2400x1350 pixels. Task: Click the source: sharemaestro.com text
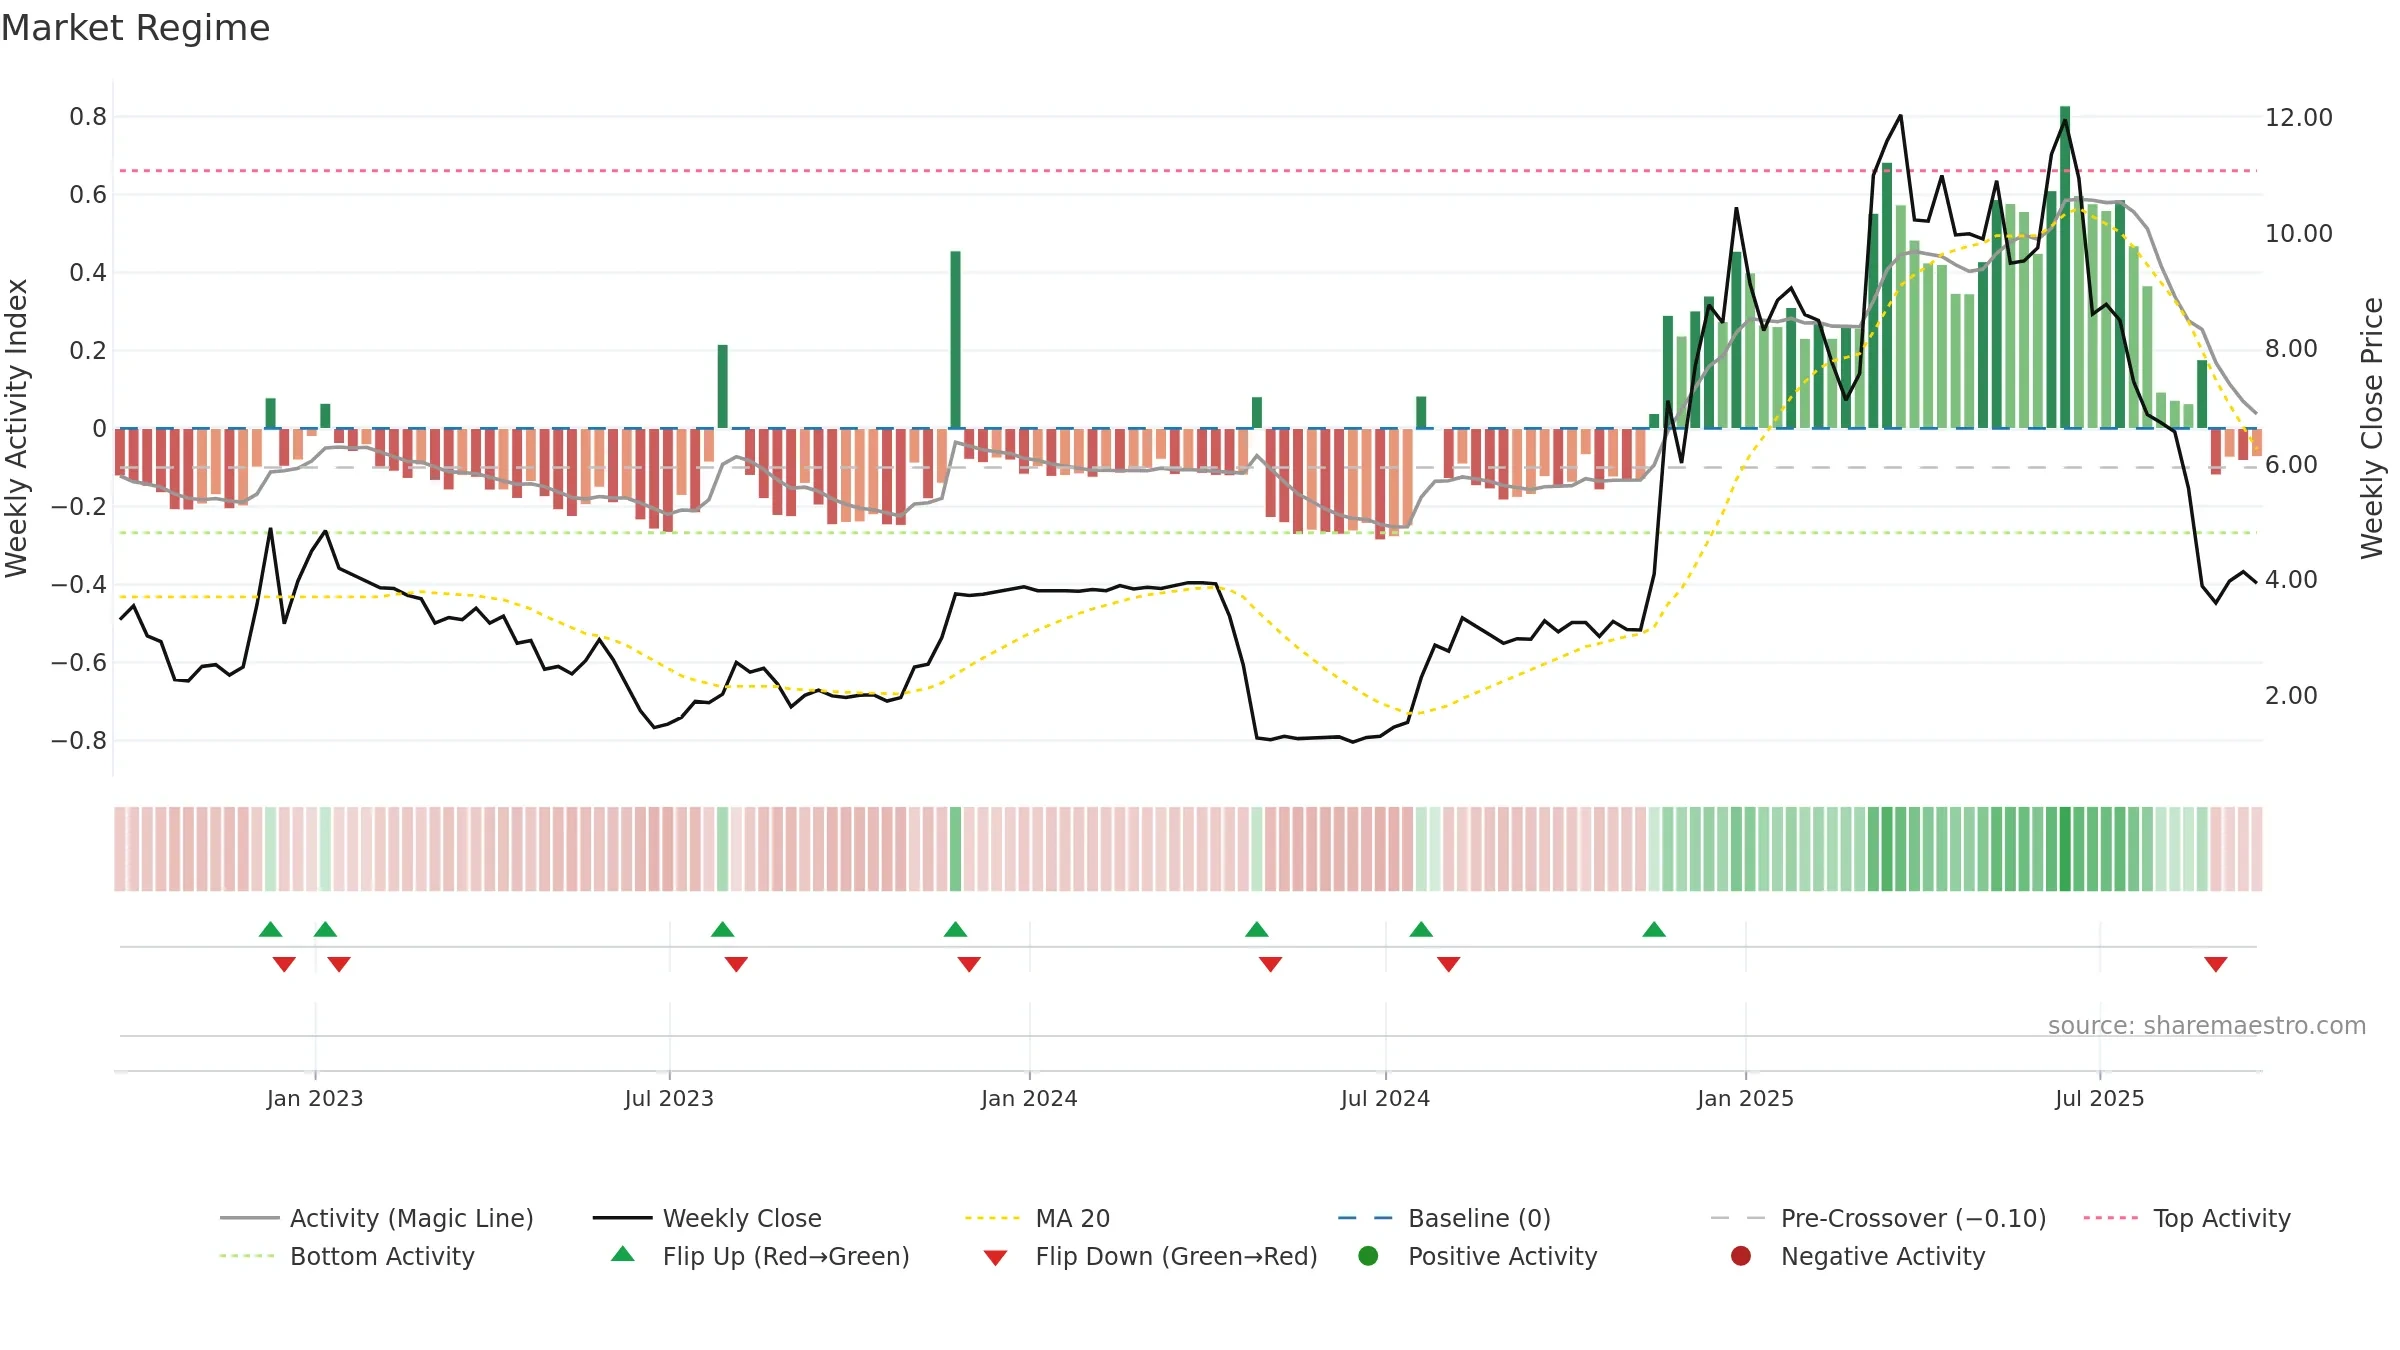(2207, 1026)
